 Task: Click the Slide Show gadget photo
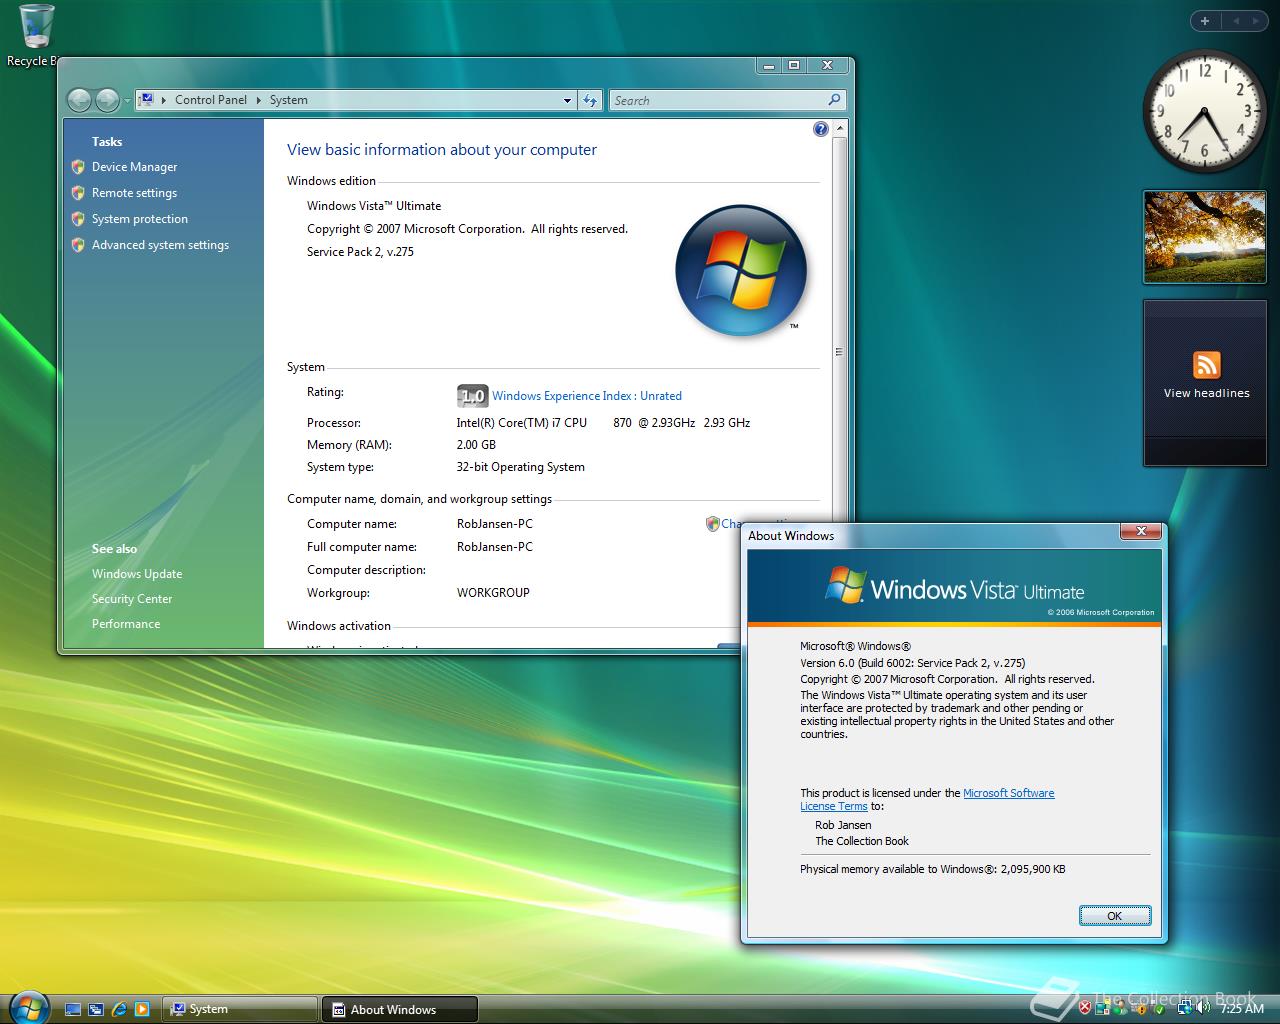click(1204, 237)
